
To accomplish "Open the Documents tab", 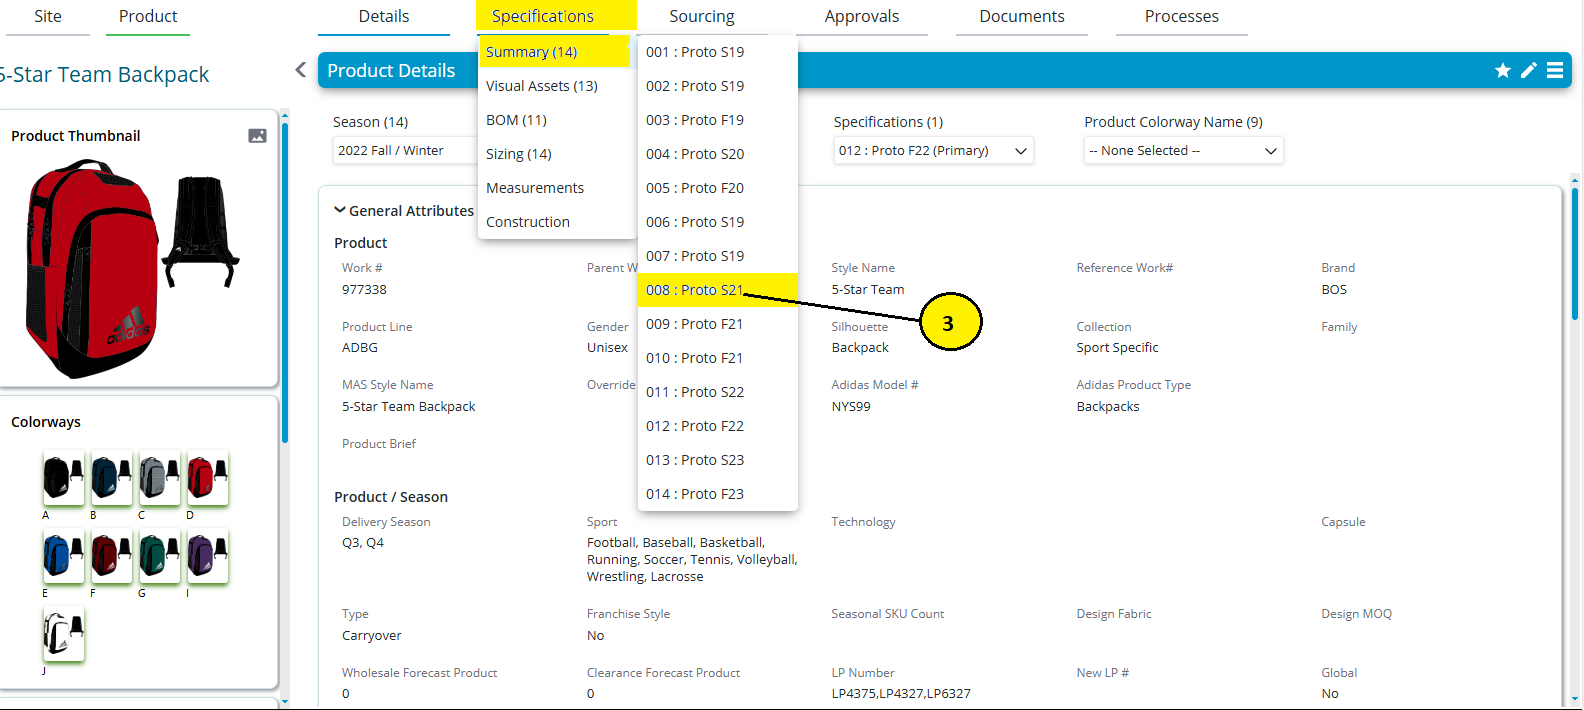I will 1022,16.
